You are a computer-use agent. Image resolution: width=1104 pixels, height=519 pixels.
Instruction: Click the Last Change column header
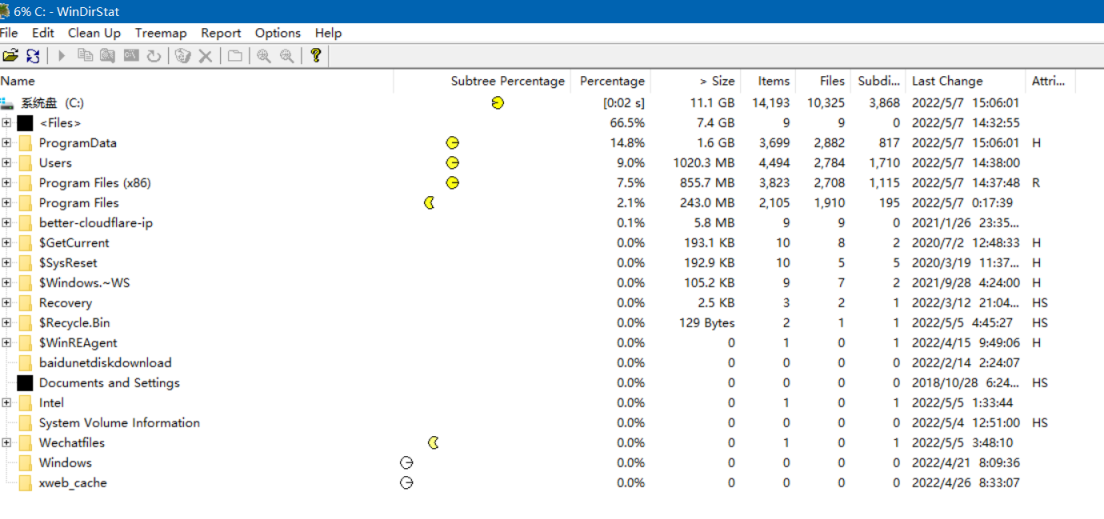coord(947,81)
